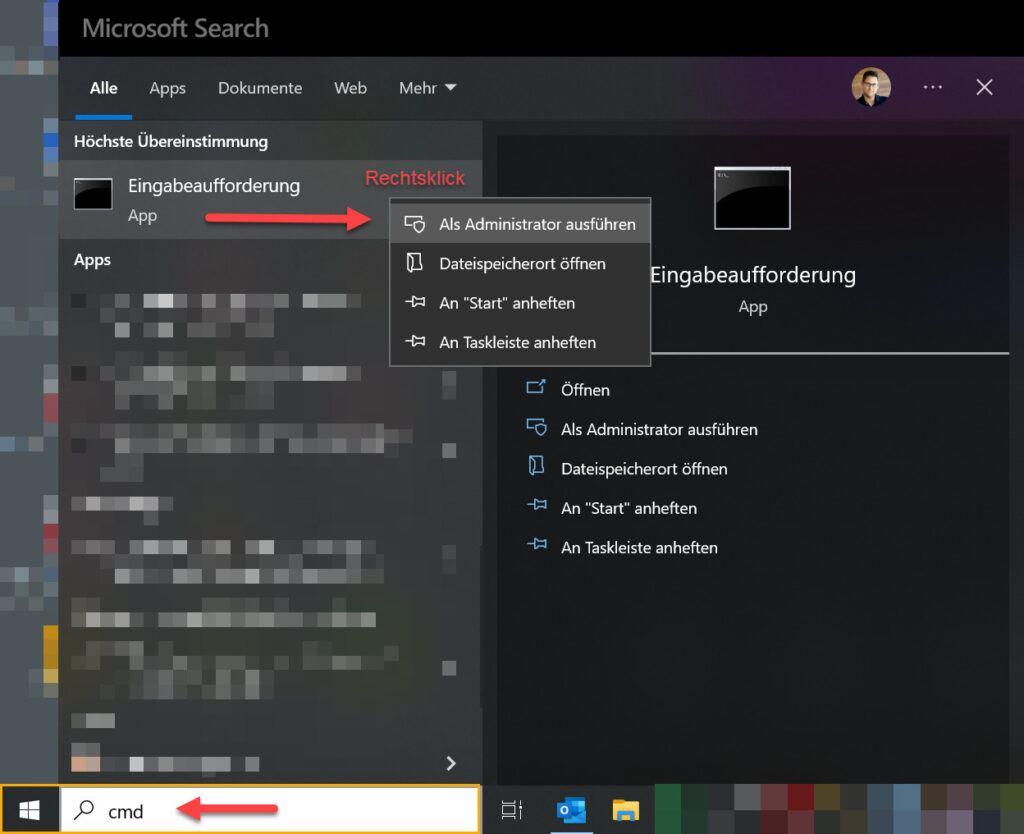Open the Windows Start menu
This screenshot has width=1024, height=834.
(x=29, y=810)
